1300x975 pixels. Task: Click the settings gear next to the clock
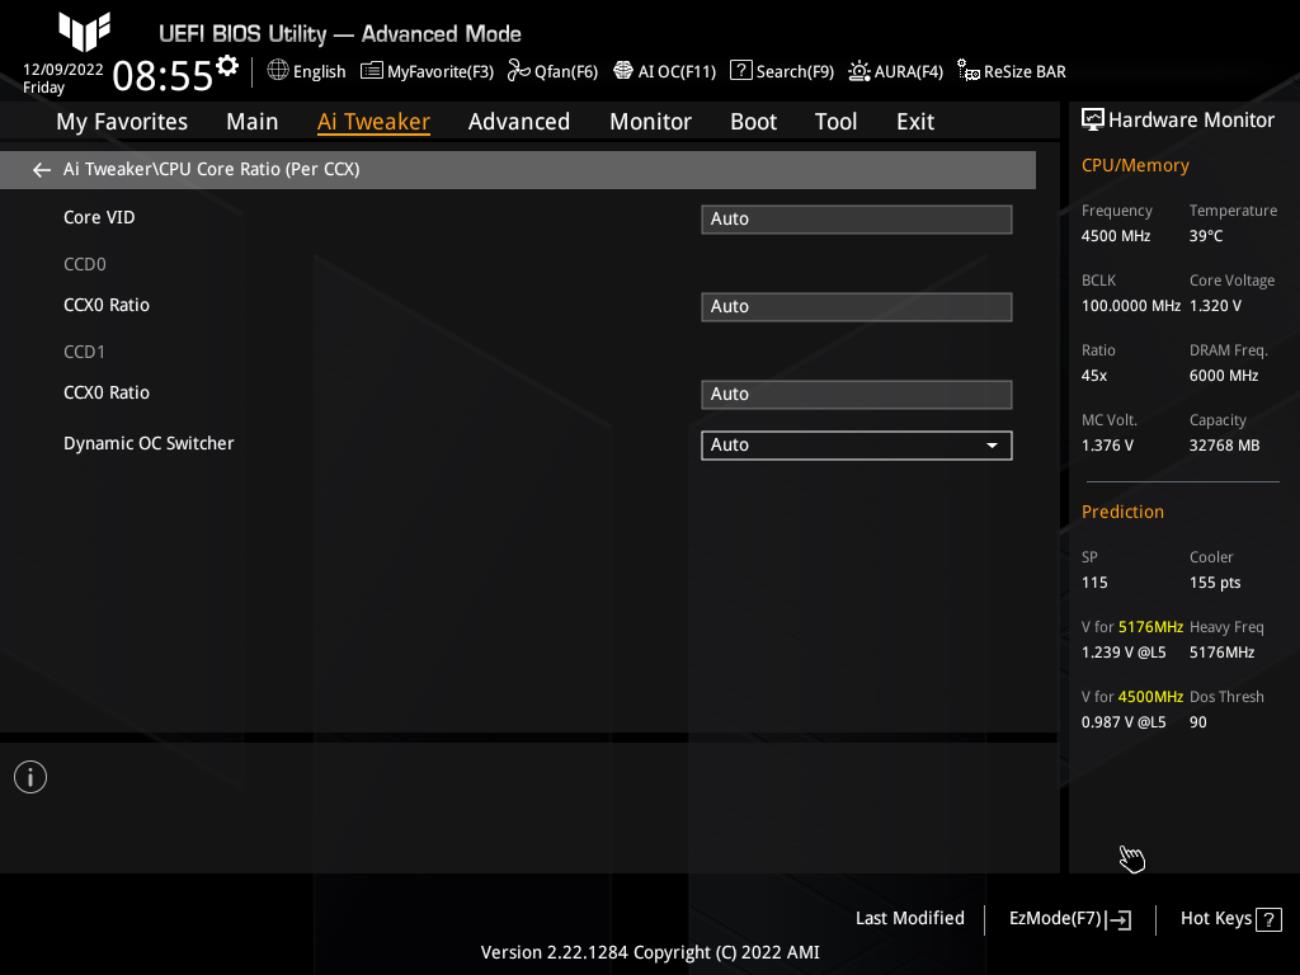tap(228, 66)
